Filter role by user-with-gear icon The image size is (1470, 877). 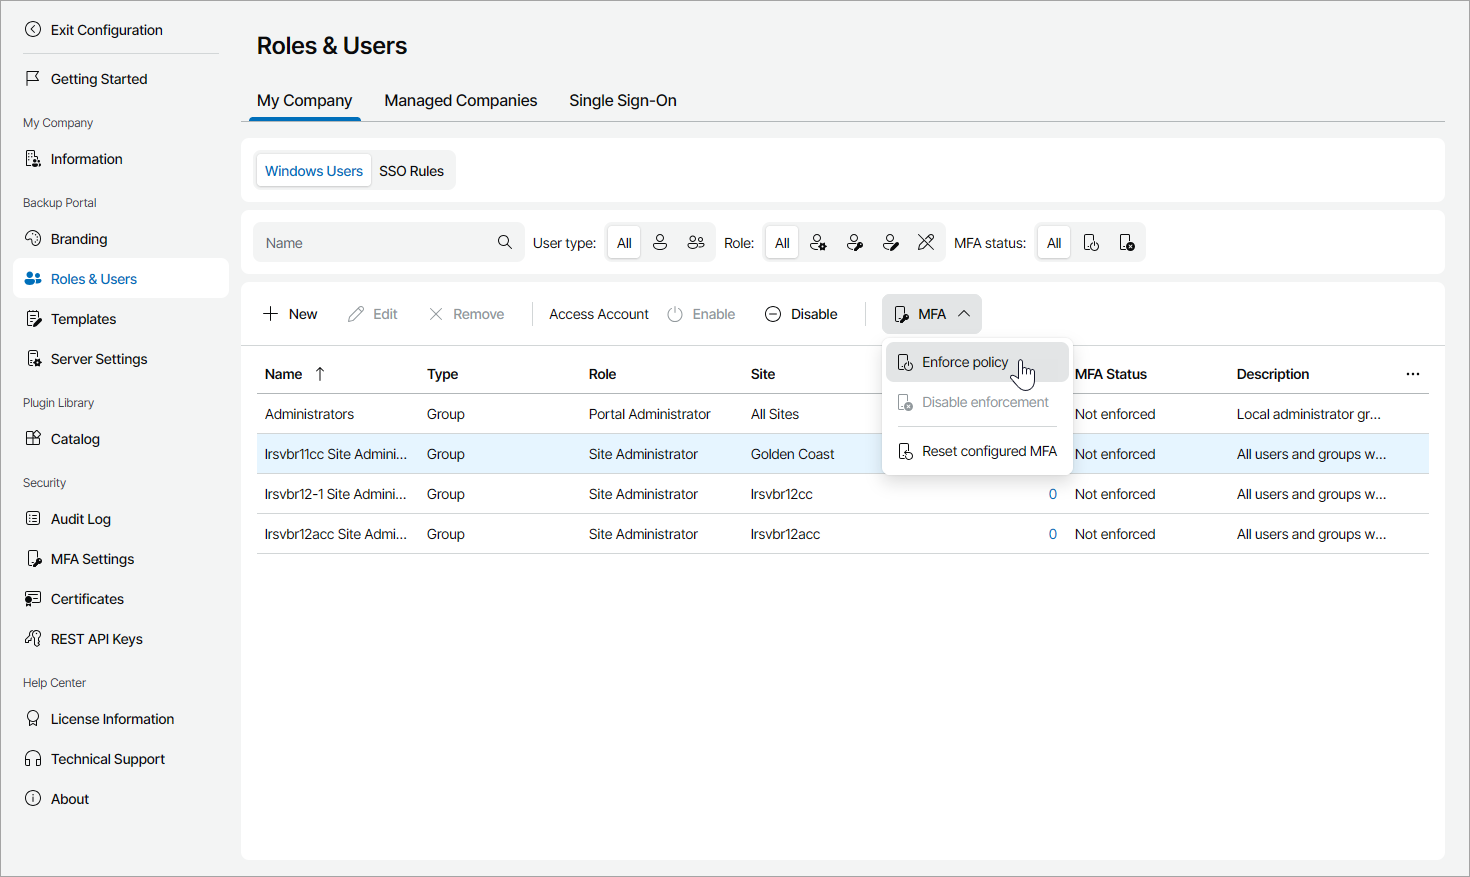pos(818,243)
